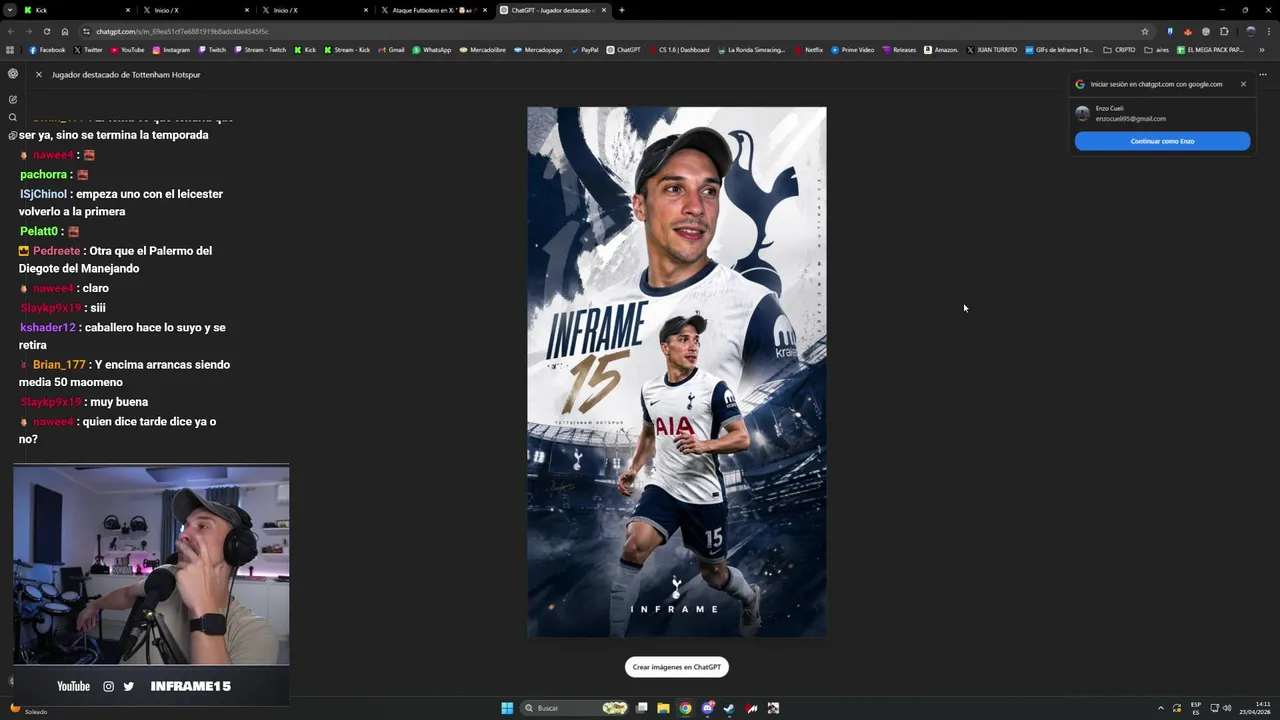Open the browser extensions puzzle icon
Viewport: 1280px width, 720px height.
(1223, 31)
